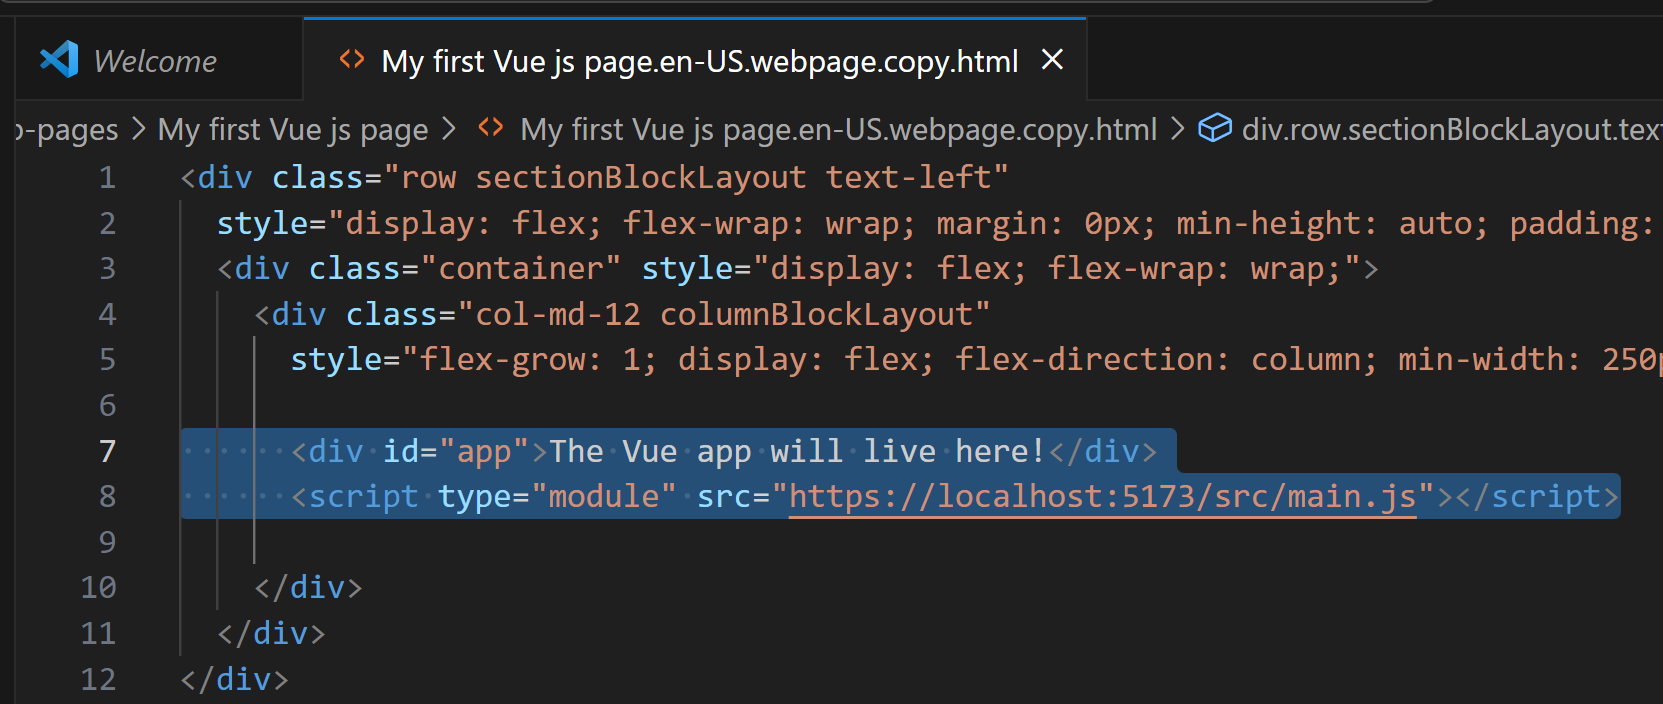Screen dimensions: 1663x704
Task: Click the HTML file icon in the editor tab
Action: click(352, 59)
